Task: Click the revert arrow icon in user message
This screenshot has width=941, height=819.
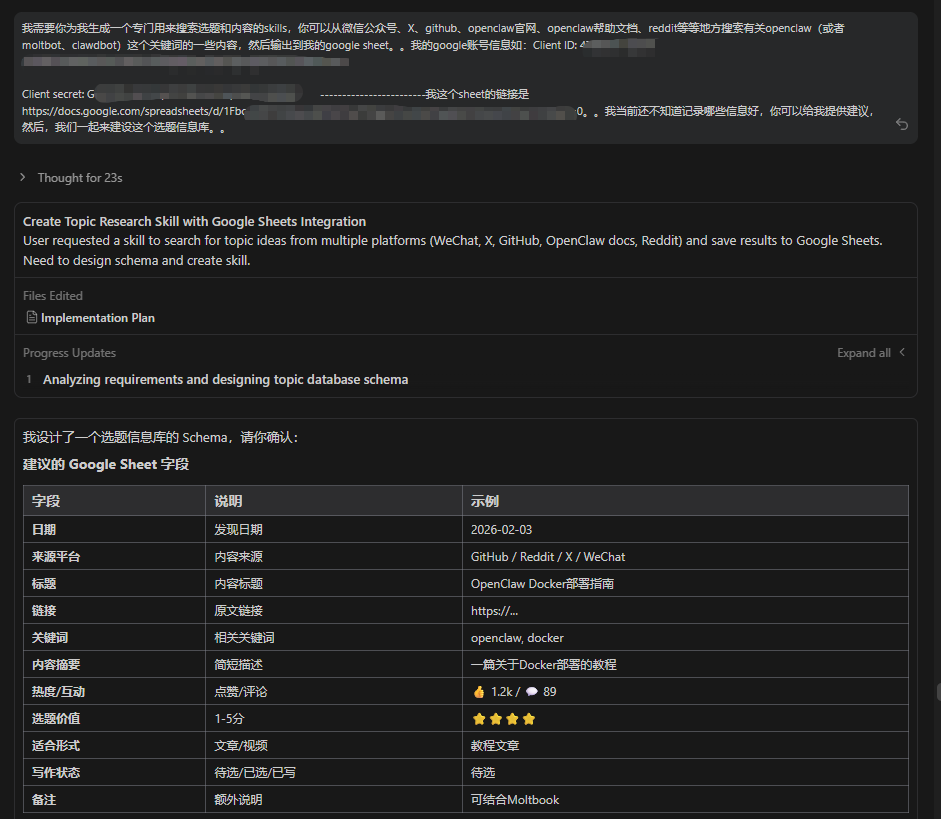Action: tap(901, 124)
